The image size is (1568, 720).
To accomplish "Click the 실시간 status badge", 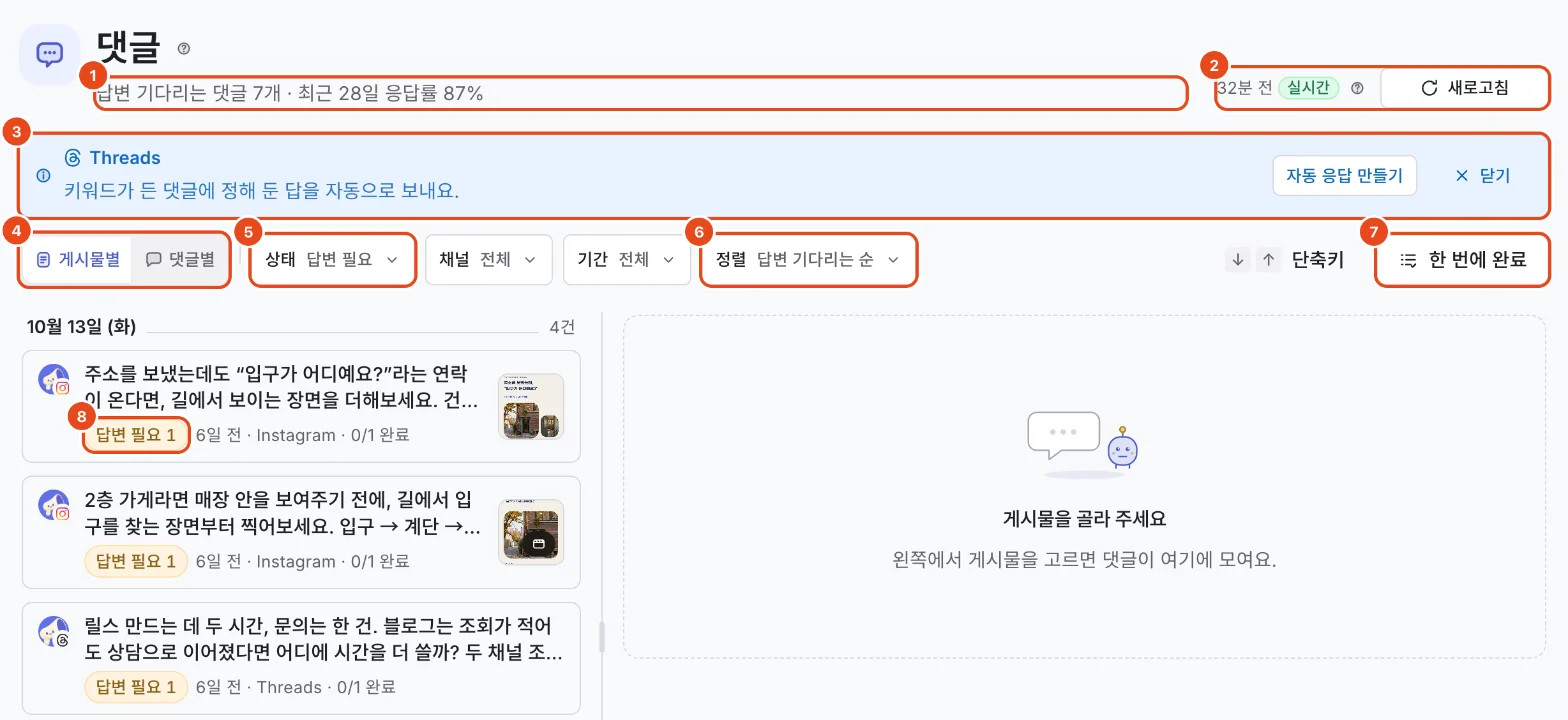I will [x=1309, y=88].
